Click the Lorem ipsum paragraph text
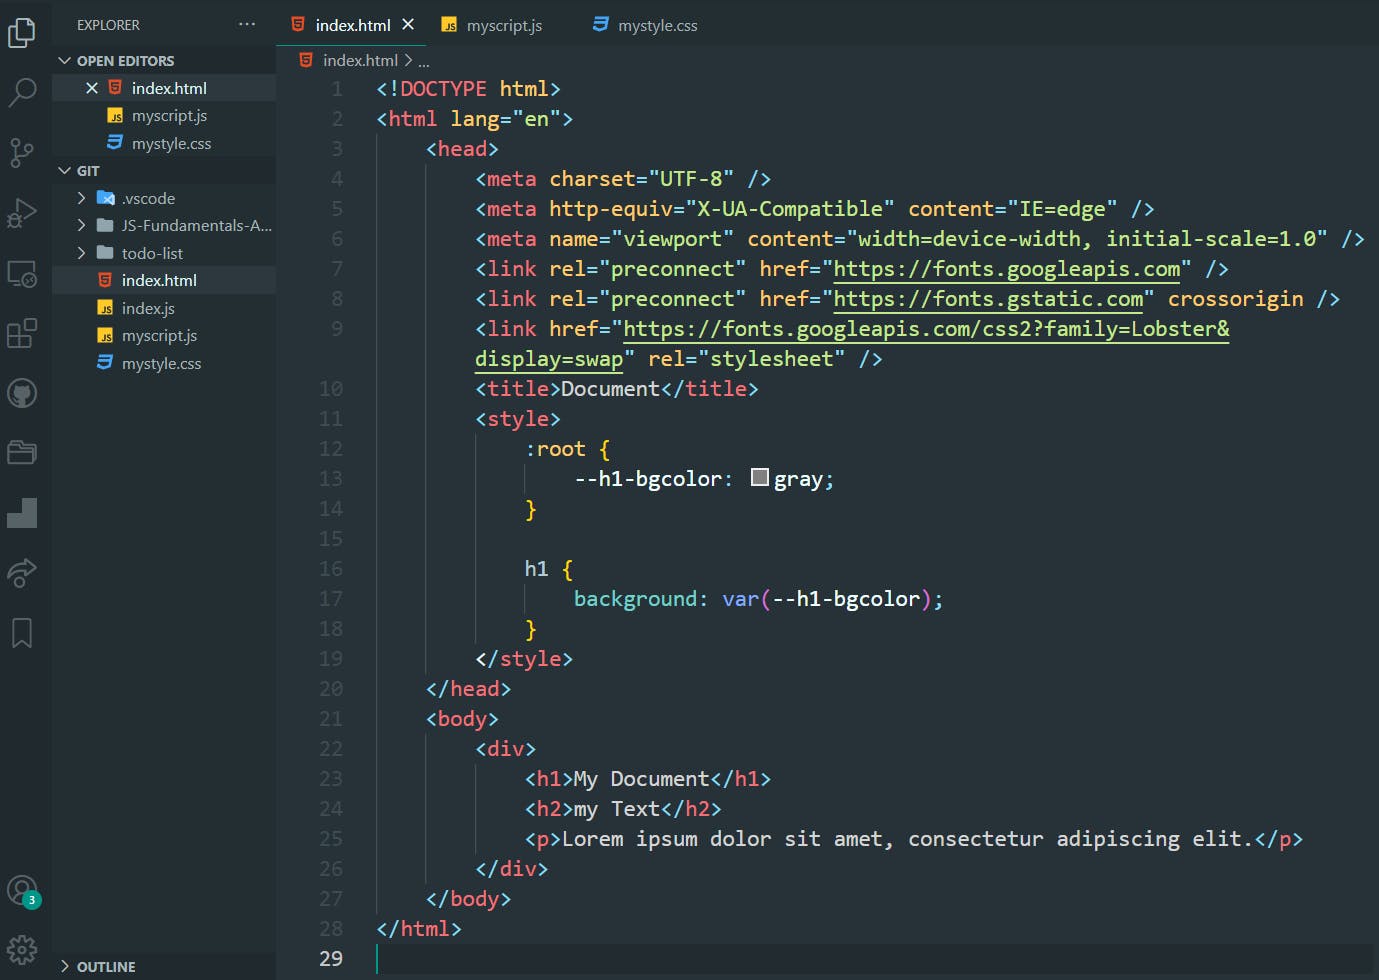This screenshot has width=1379, height=980. point(907,839)
